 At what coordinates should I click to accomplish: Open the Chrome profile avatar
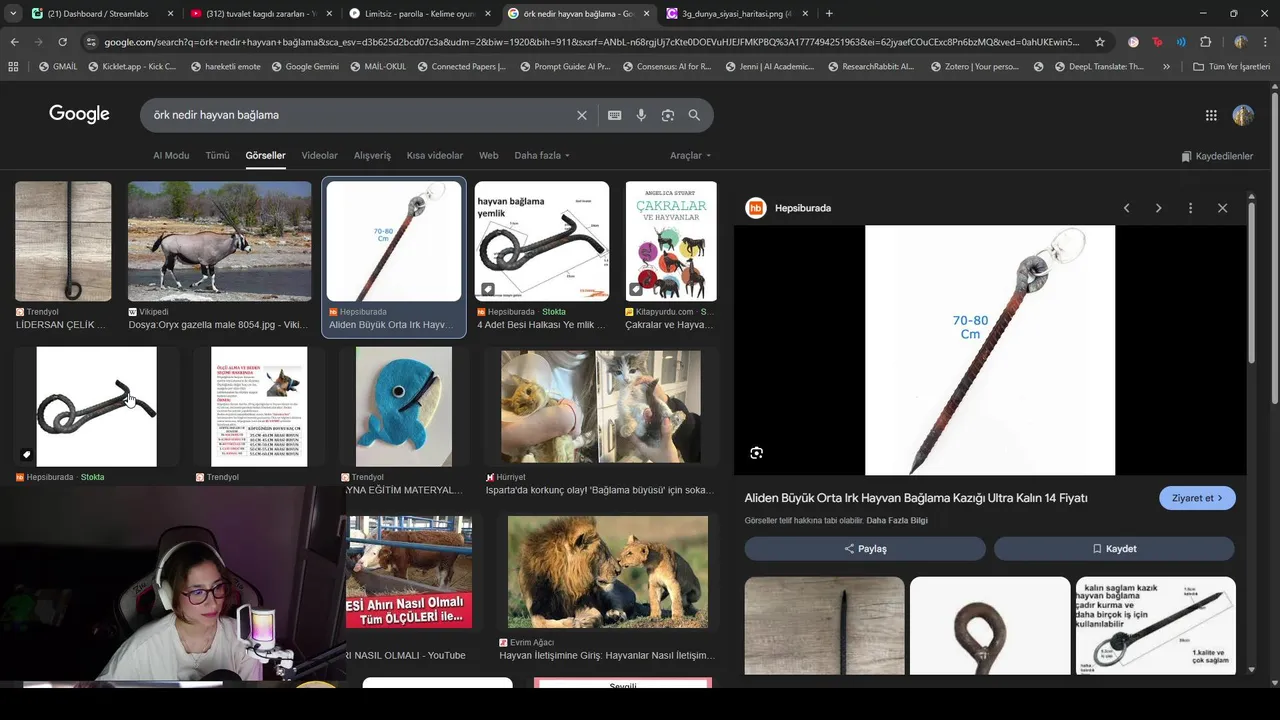1240,42
